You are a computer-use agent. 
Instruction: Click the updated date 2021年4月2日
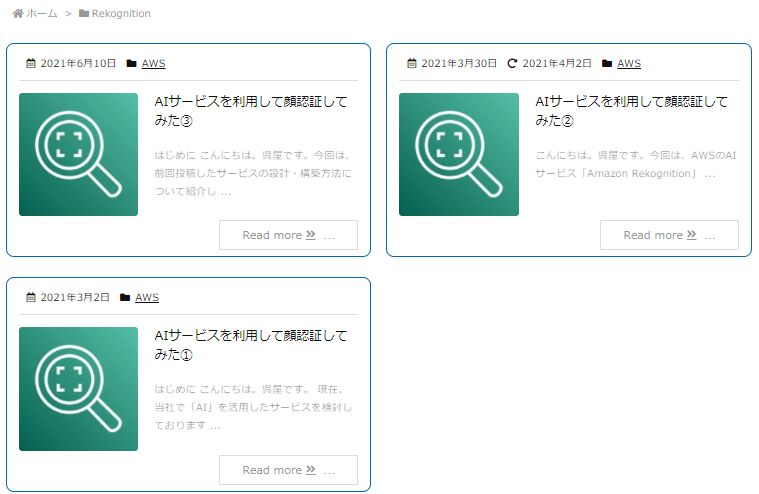(x=557, y=63)
